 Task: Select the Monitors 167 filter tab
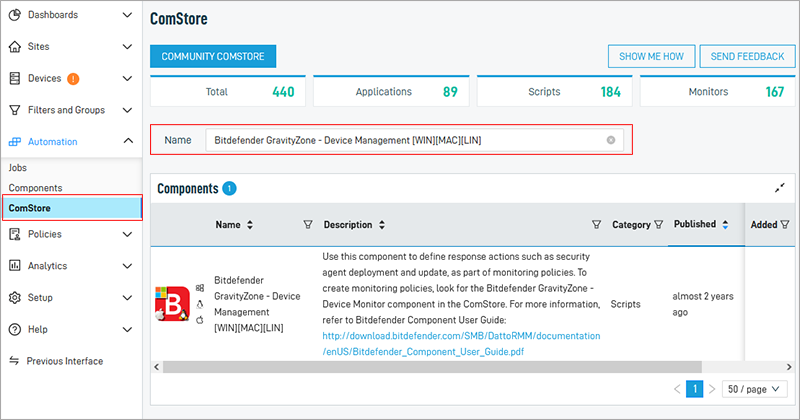(718, 91)
